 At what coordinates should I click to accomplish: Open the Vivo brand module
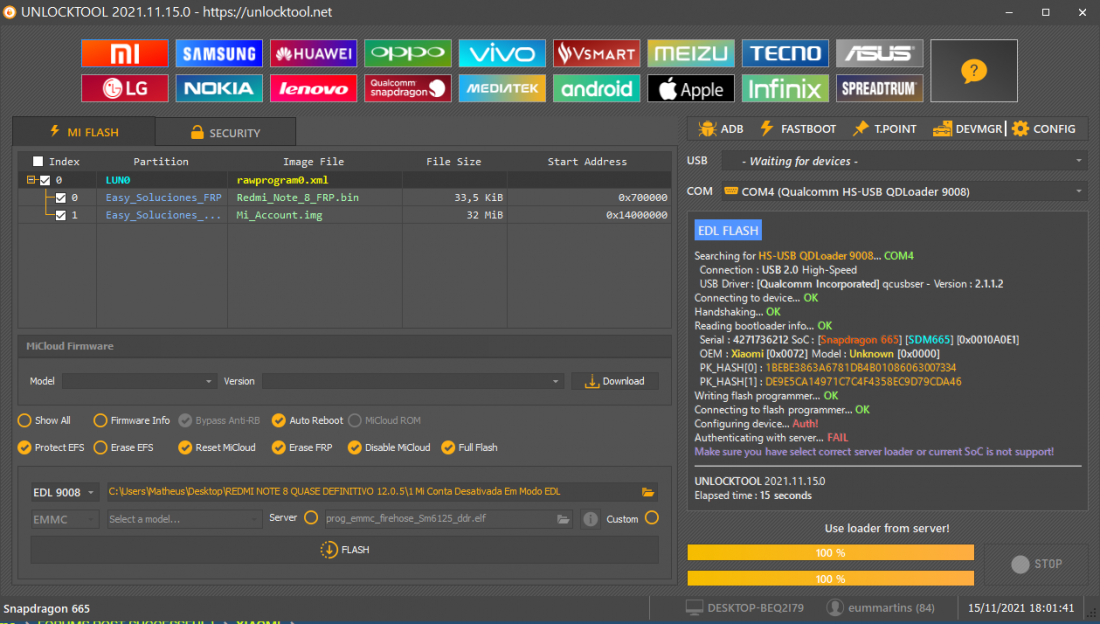click(502, 53)
